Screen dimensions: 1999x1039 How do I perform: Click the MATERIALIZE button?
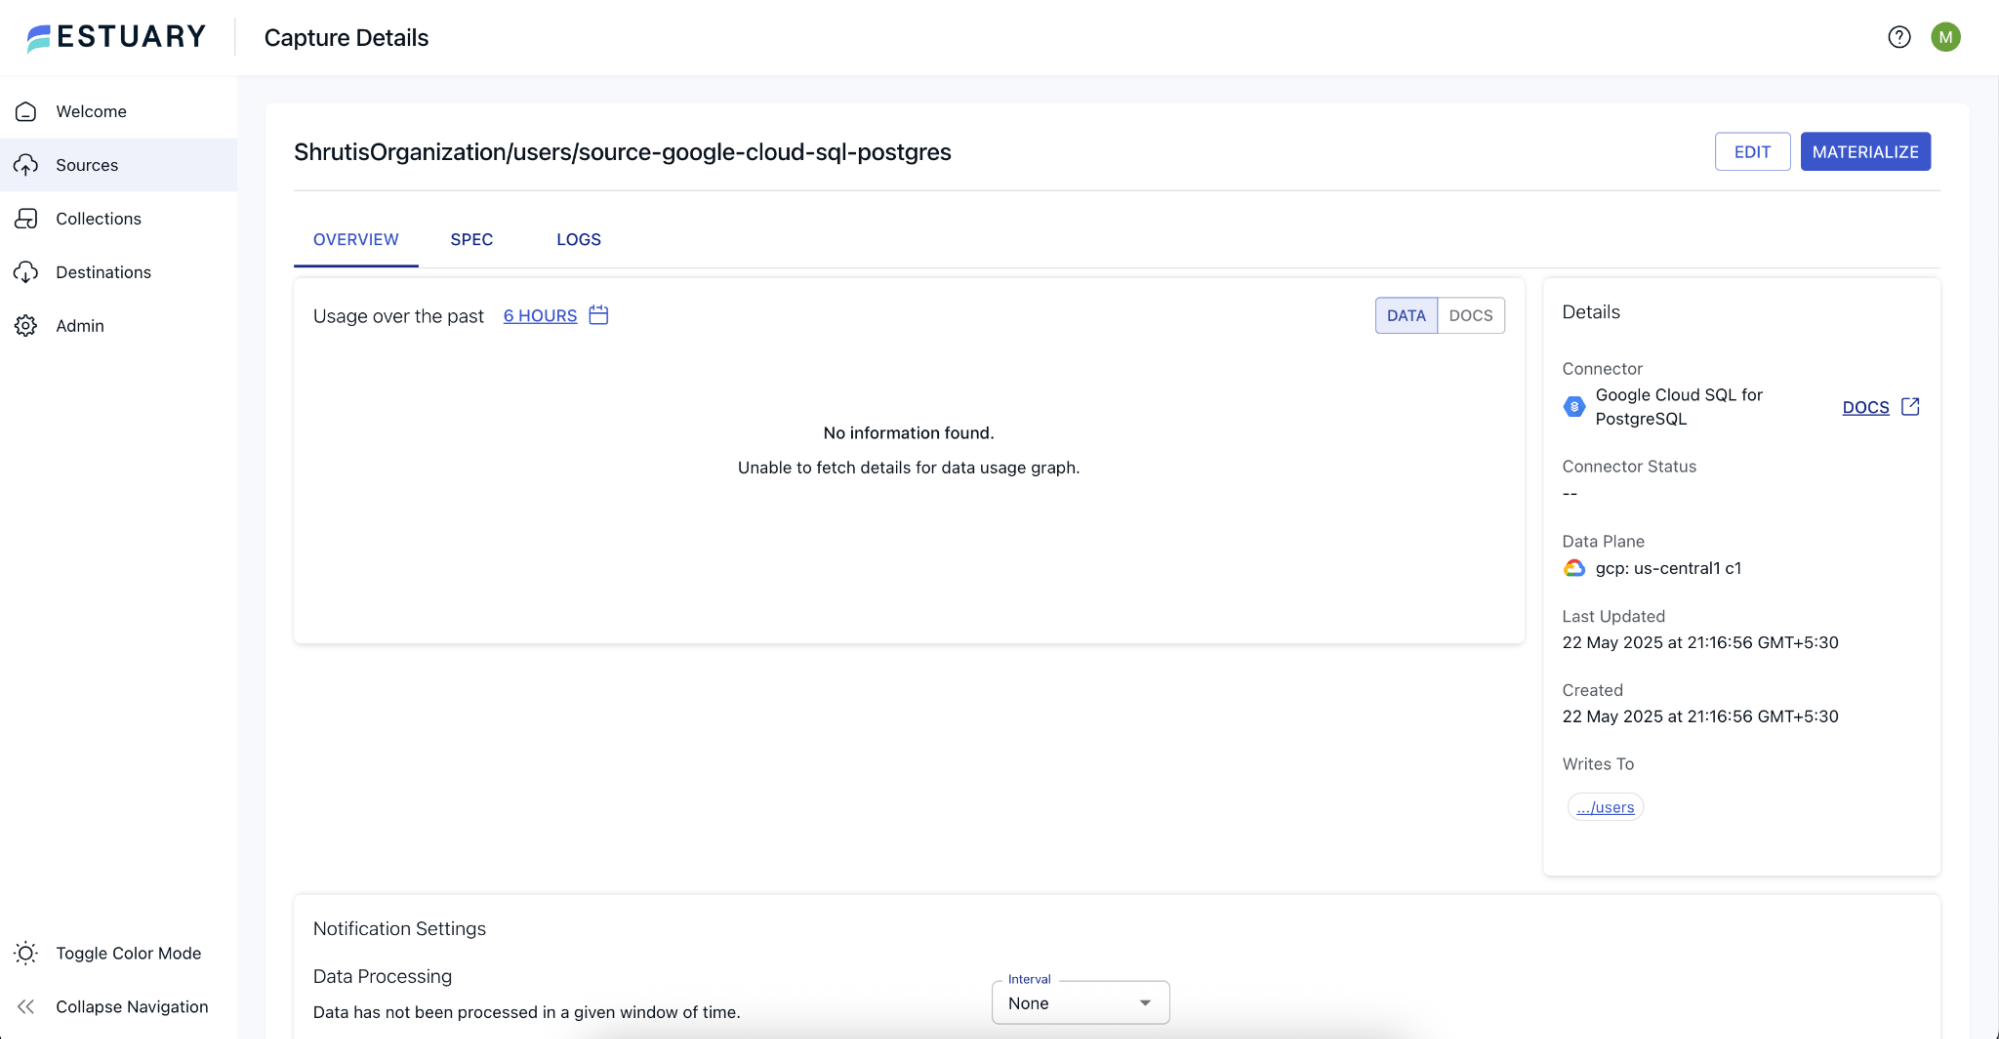[1865, 152]
